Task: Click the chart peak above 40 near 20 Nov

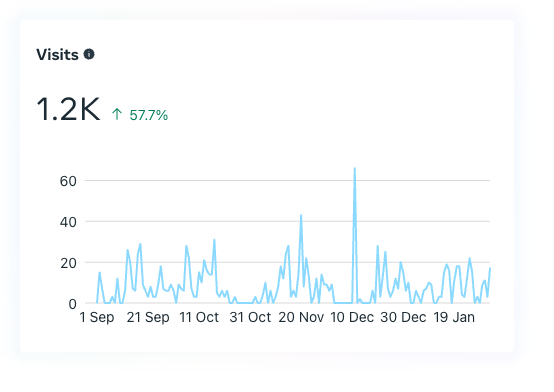Action: [301, 216]
